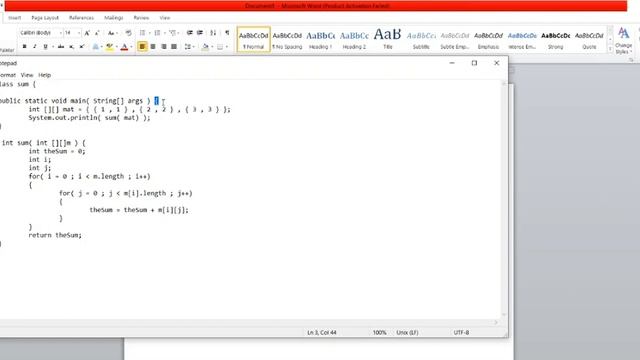Open Notepad's Format menu
The image size is (640, 360).
click(x=7, y=75)
